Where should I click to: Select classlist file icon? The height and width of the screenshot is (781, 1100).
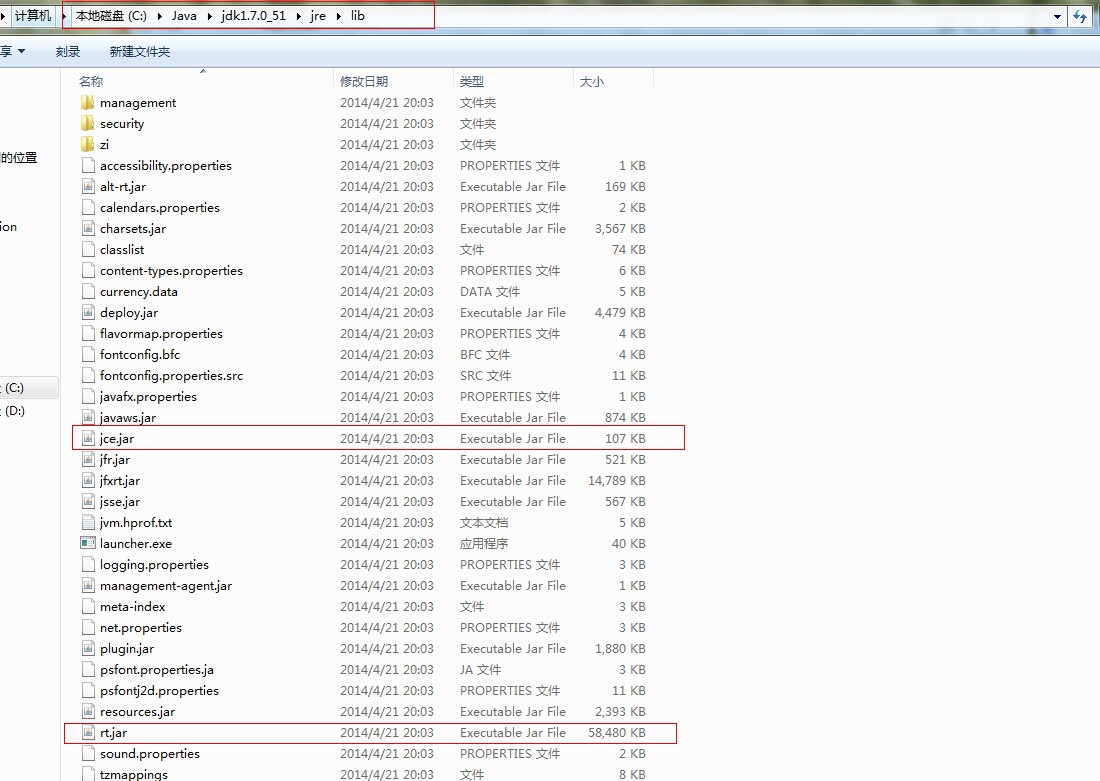(88, 250)
